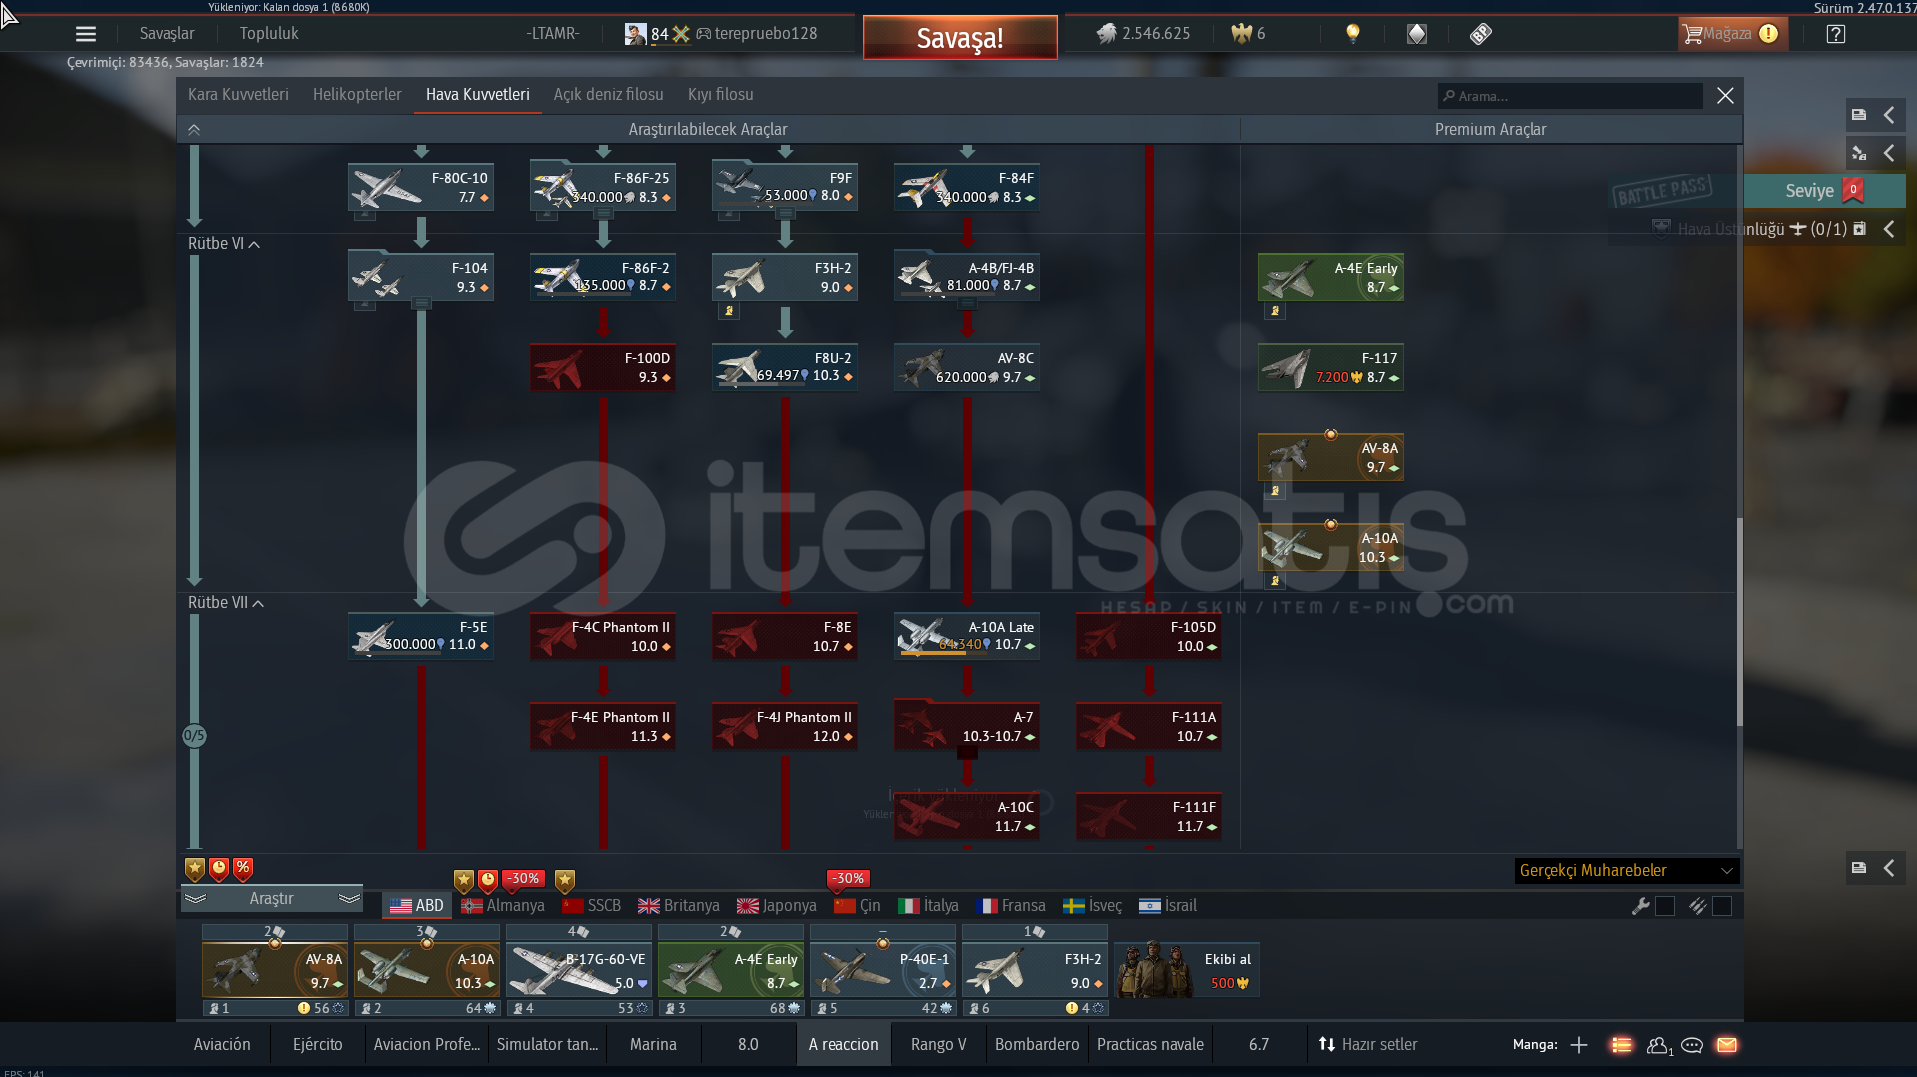1917x1077 pixels.
Task: Click the 0/5 rank progress badge
Action: [194, 736]
